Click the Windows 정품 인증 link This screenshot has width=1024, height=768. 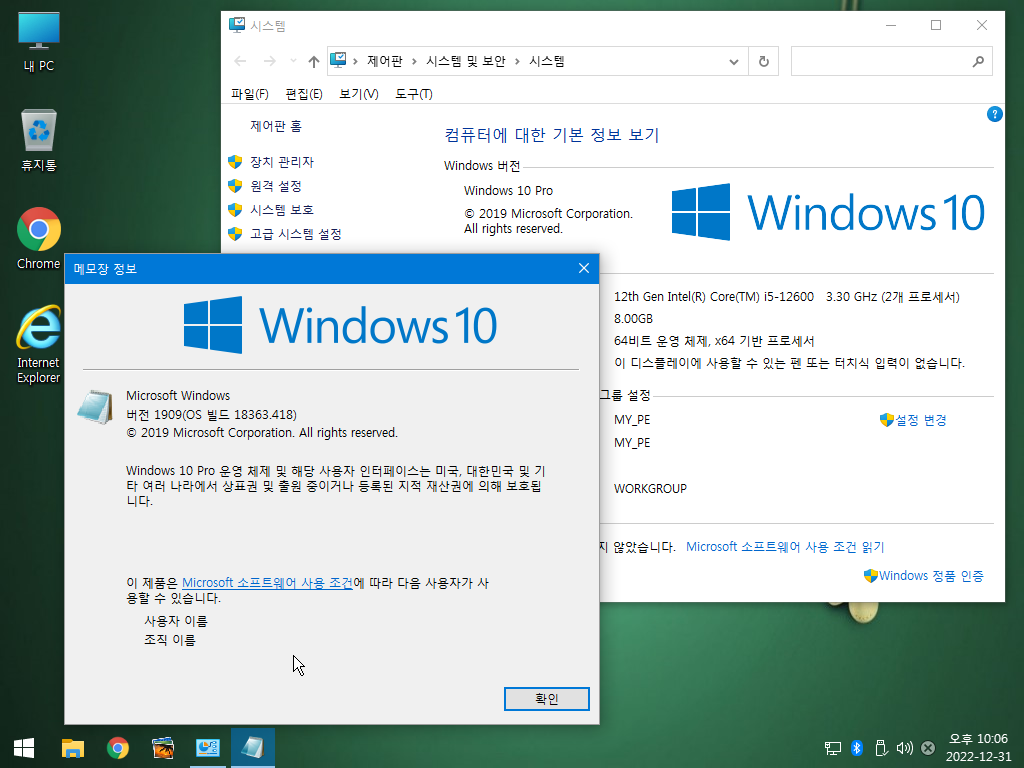pos(931,575)
